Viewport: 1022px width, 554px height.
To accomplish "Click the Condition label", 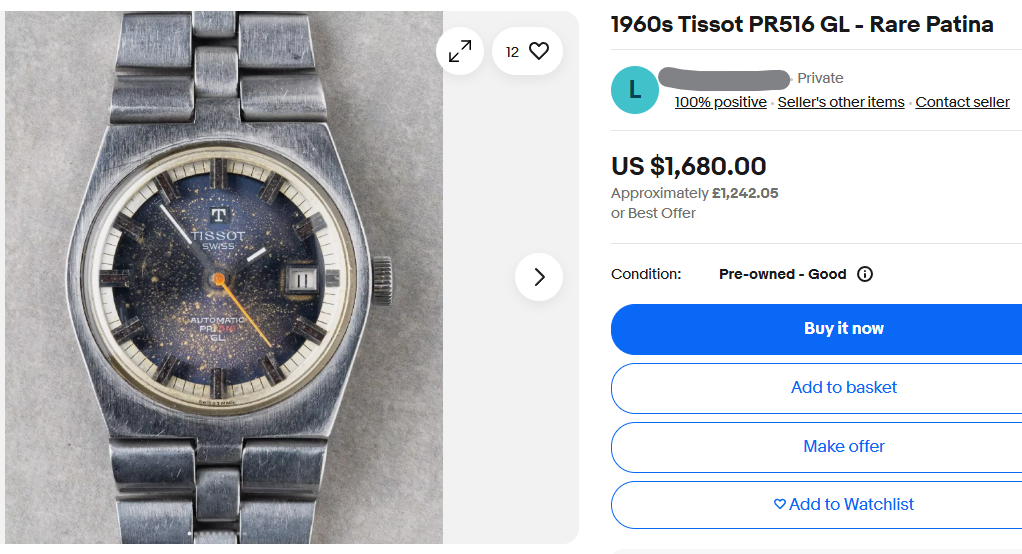I will 646,274.
